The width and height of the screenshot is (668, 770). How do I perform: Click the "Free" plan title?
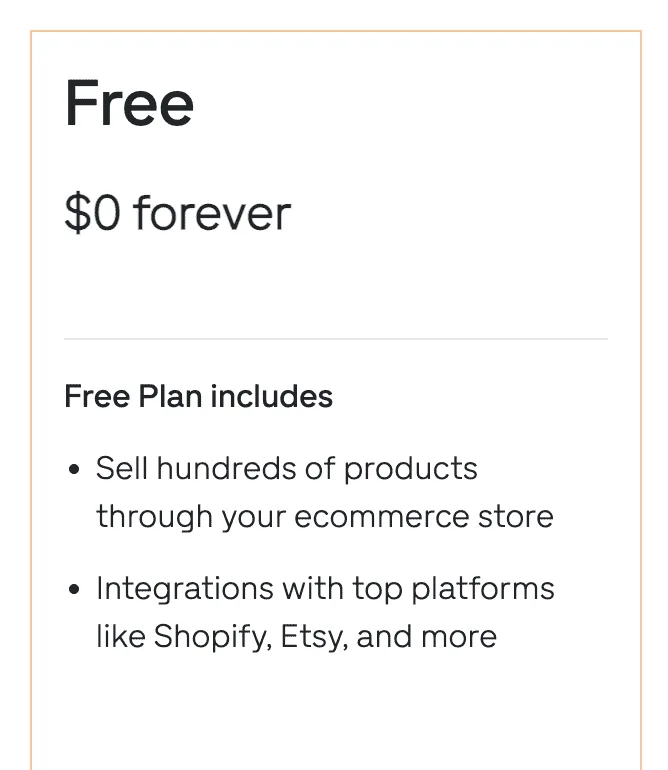pos(129,103)
